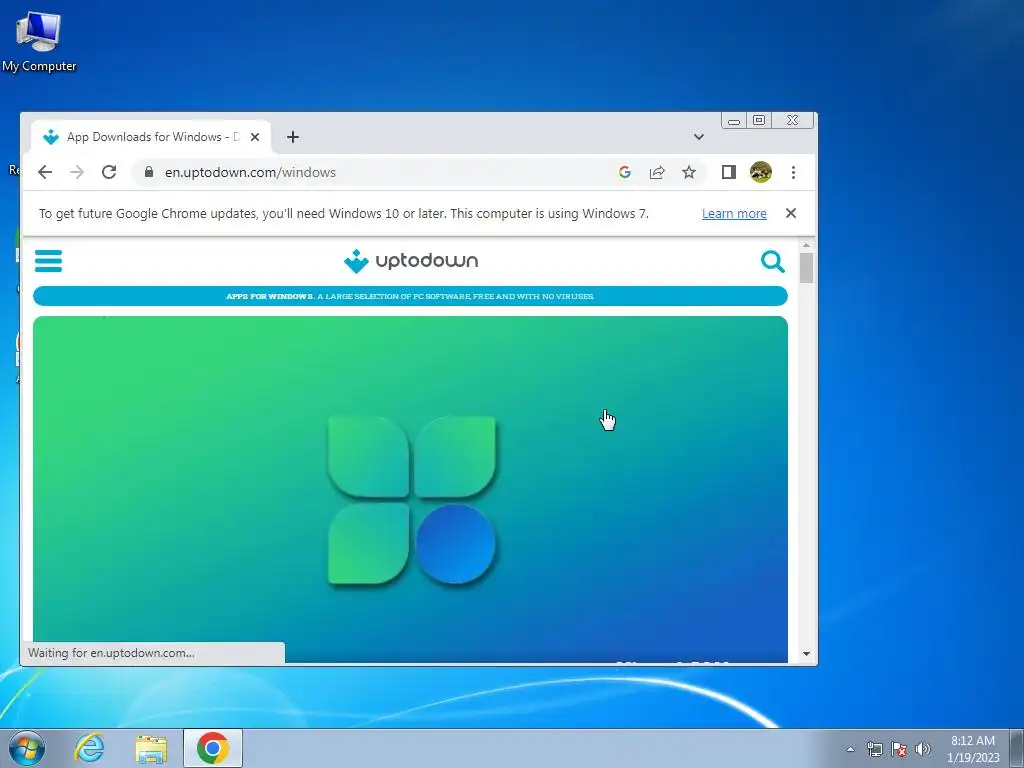This screenshot has width=1024, height=768.
Task: Reload the current page
Action: (x=109, y=172)
